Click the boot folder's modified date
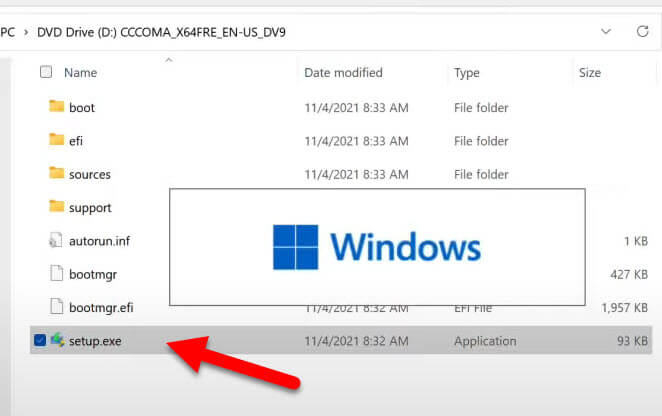 (x=356, y=108)
